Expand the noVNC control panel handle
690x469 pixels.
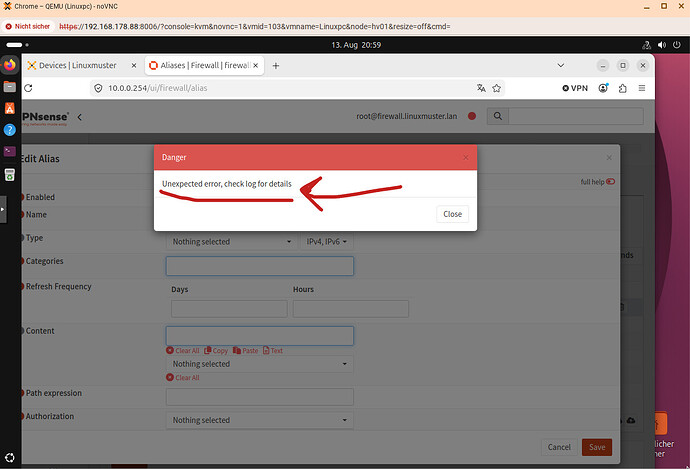(3, 209)
